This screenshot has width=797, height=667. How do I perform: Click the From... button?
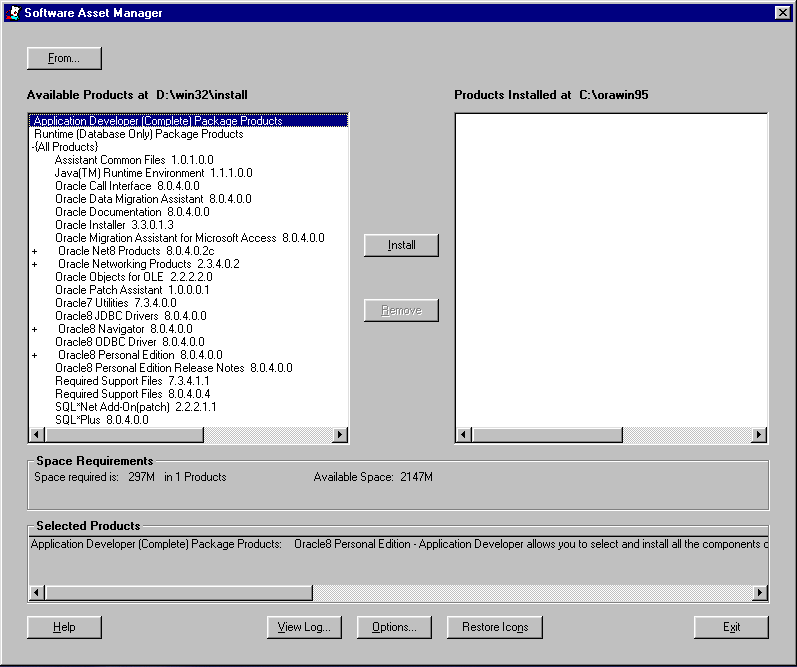click(64, 58)
